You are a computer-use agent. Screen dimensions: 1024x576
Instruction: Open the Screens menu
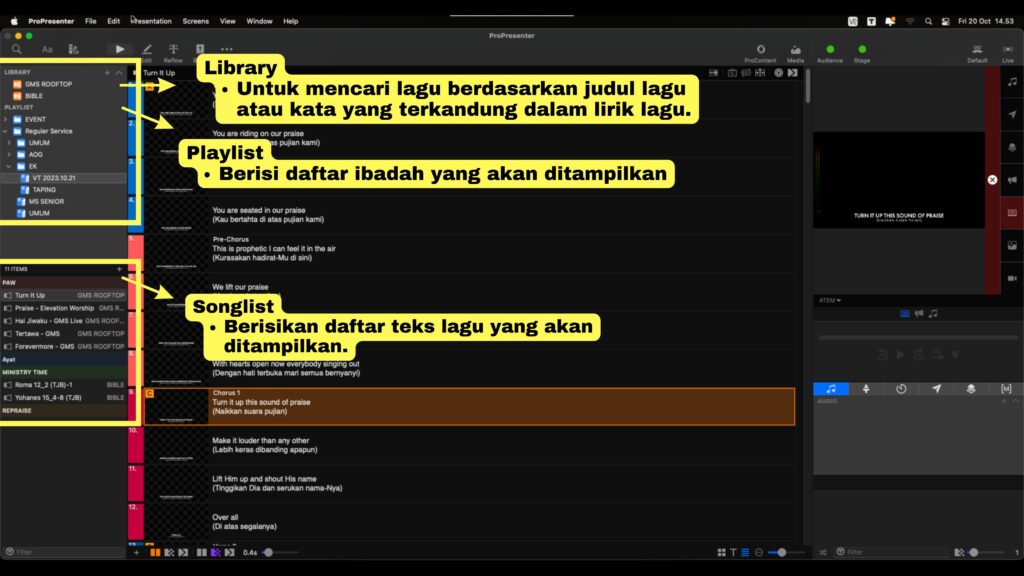pos(195,21)
